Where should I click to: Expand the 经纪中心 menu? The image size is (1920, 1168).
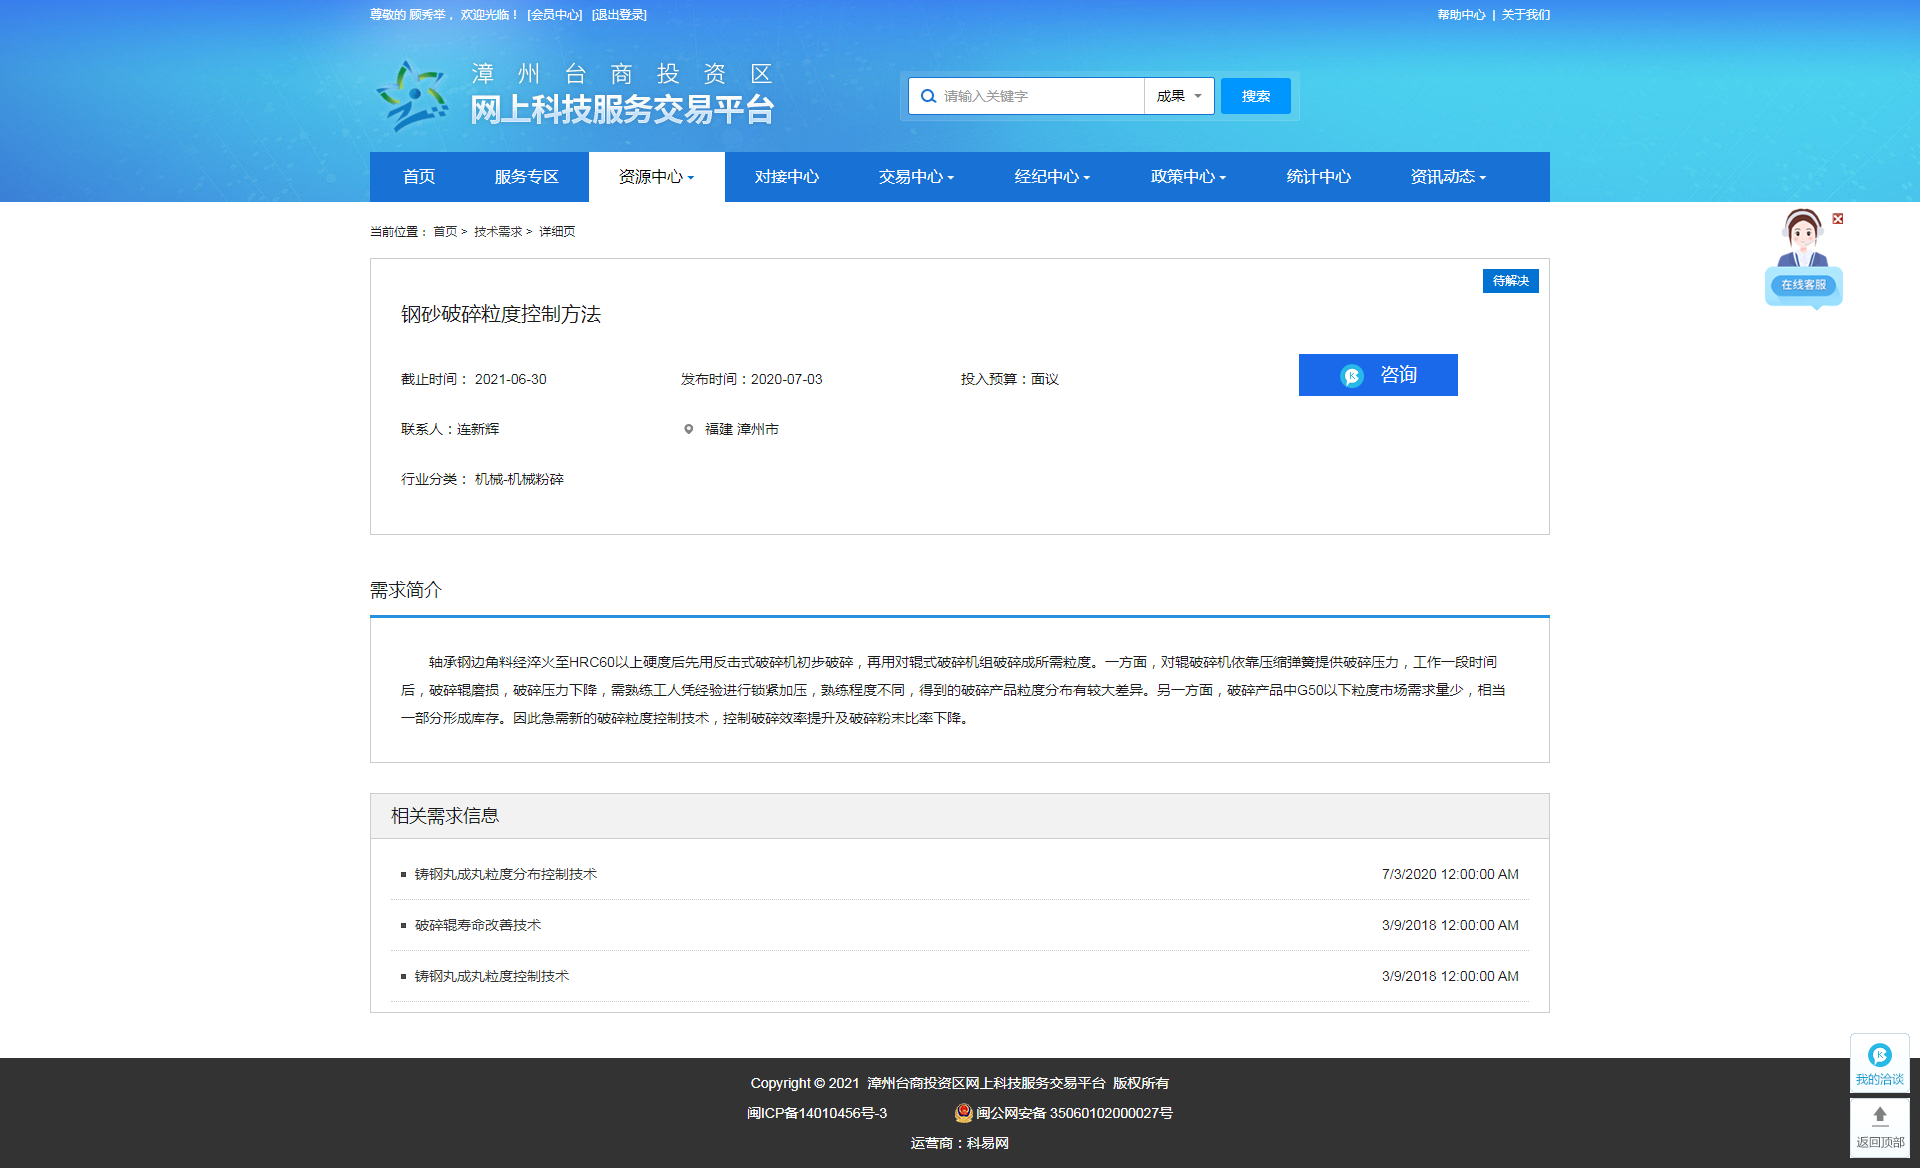1052,177
